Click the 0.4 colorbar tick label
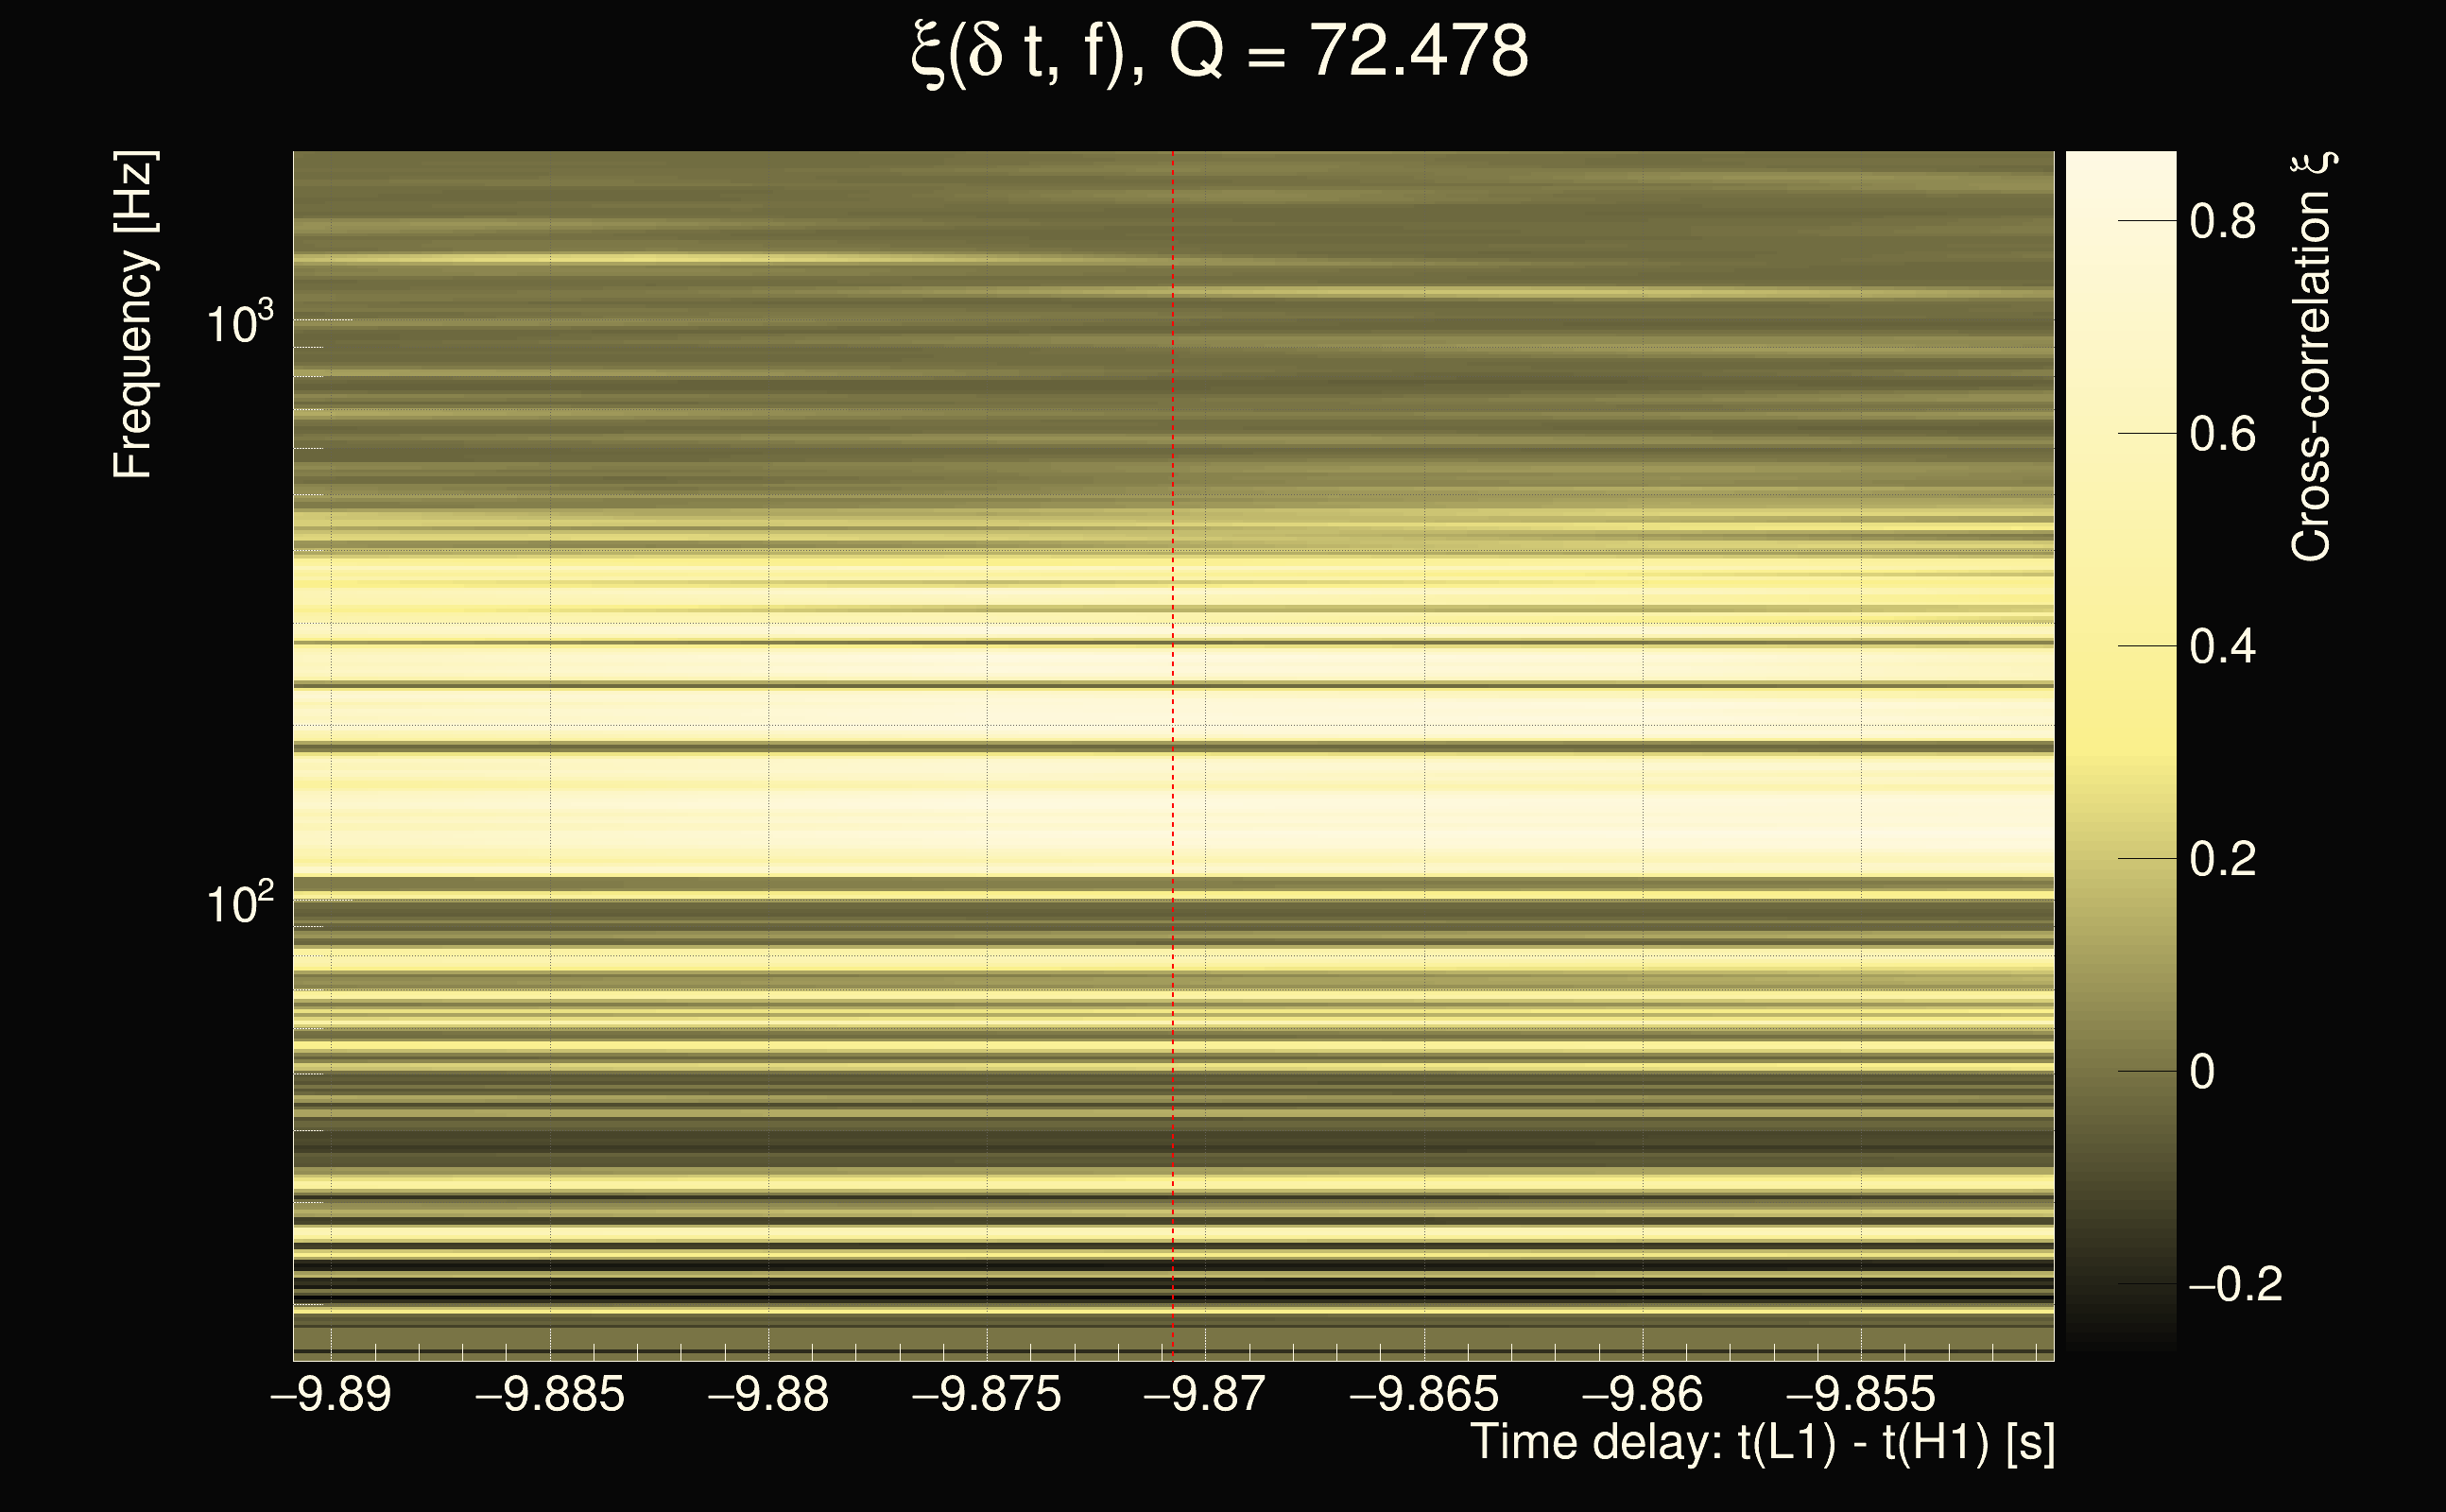 coord(2222,647)
